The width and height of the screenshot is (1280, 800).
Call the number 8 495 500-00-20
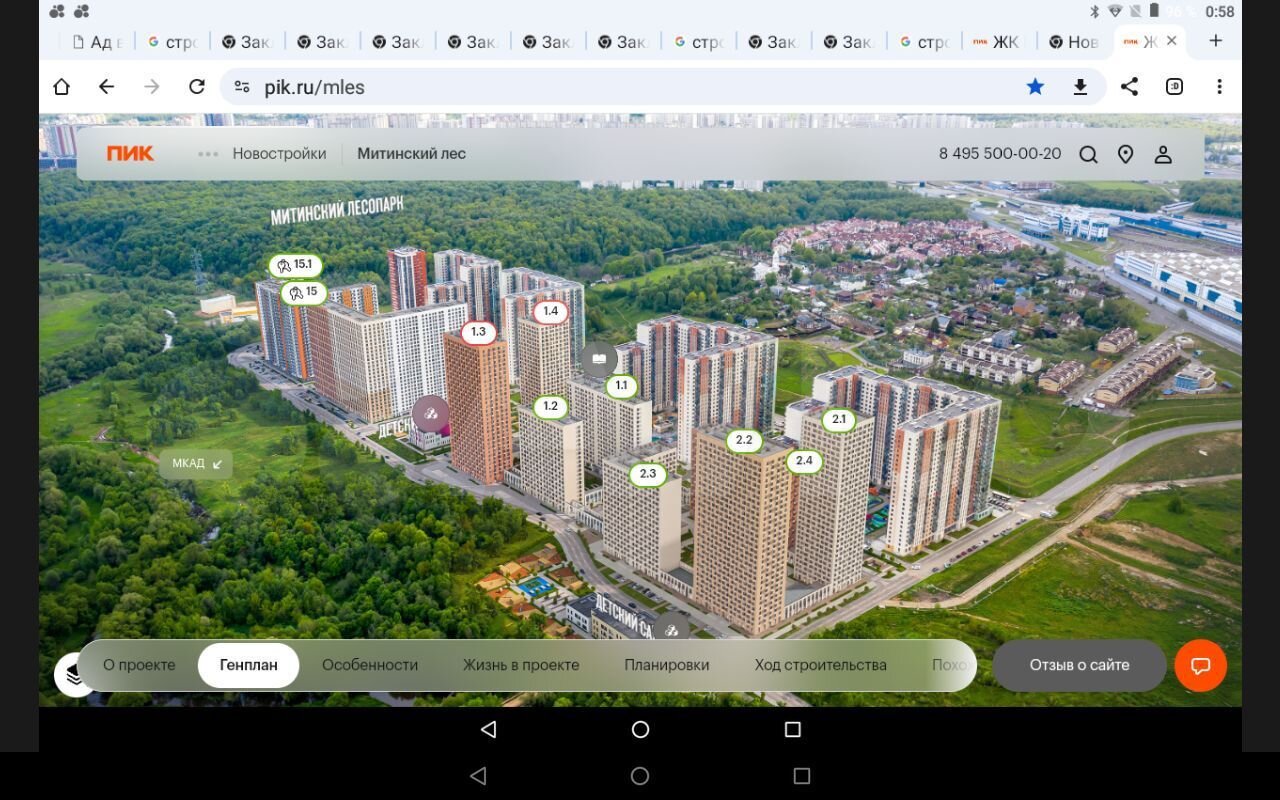click(x=1000, y=154)
